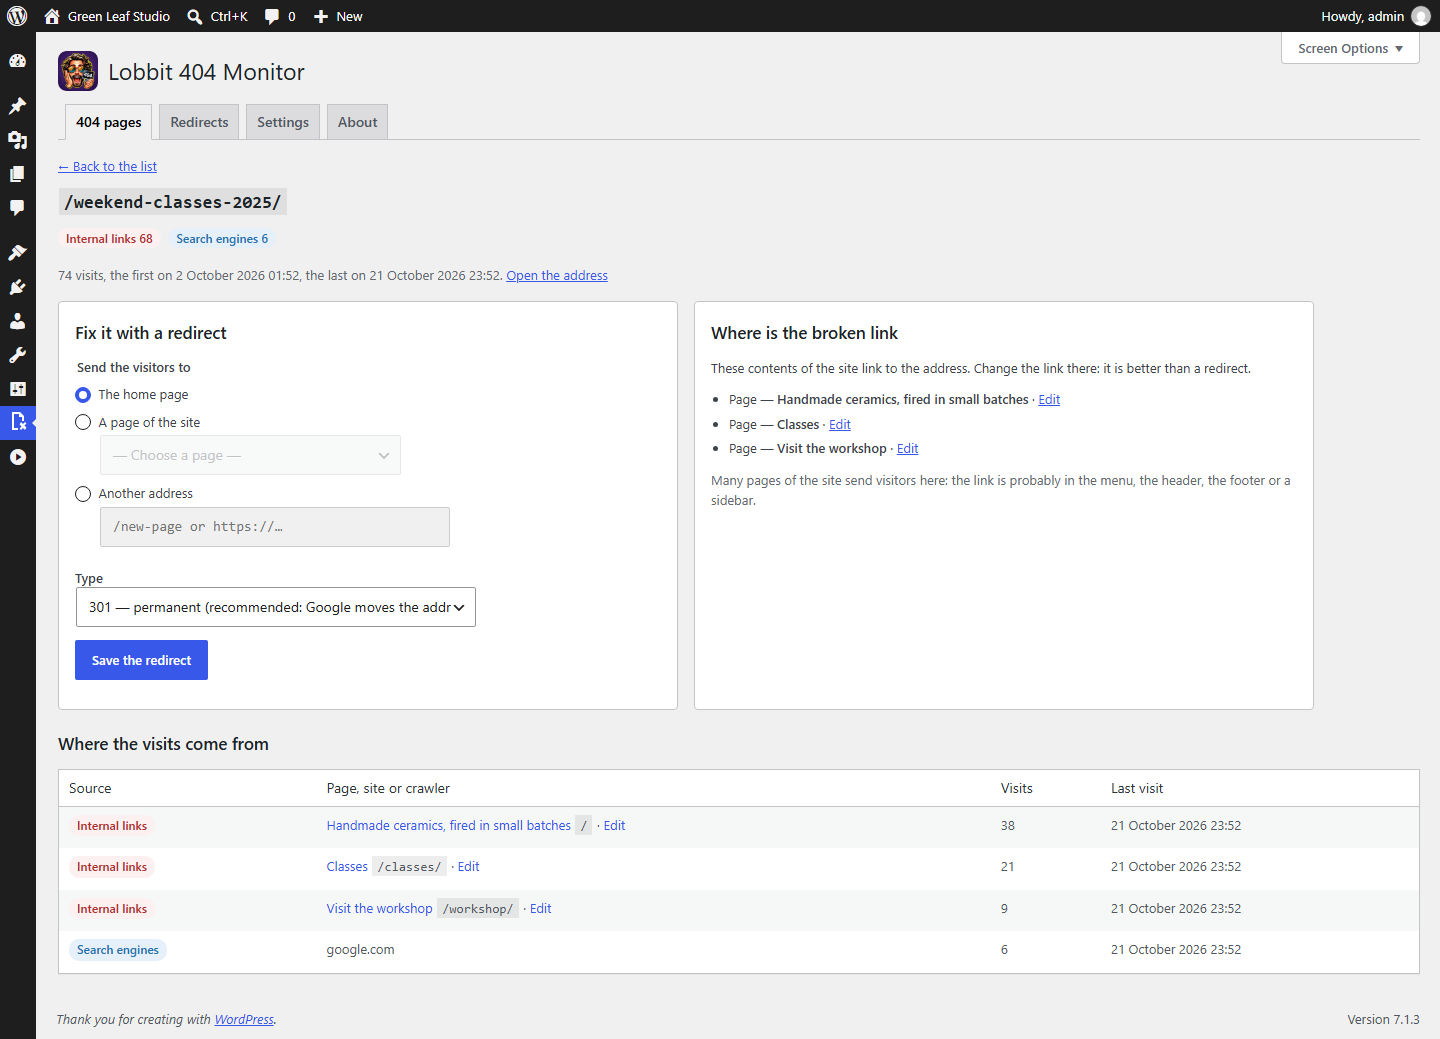Open the WordPress logo menu
The width and height of the screenshot is (1440, 1039).
coord(17,16)
